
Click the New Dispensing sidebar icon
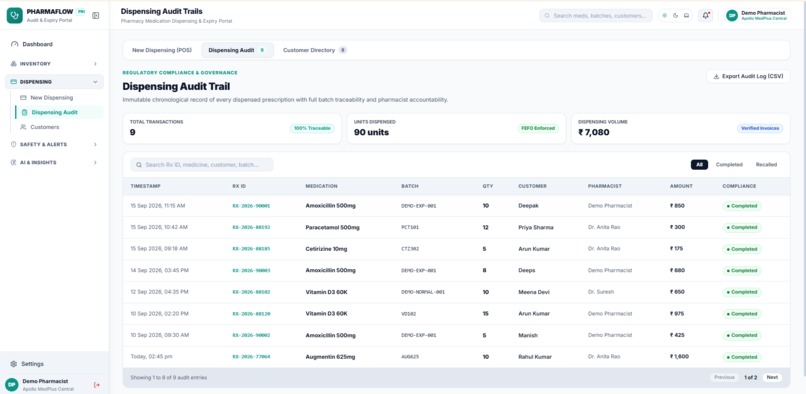click(x=23, y=98)
